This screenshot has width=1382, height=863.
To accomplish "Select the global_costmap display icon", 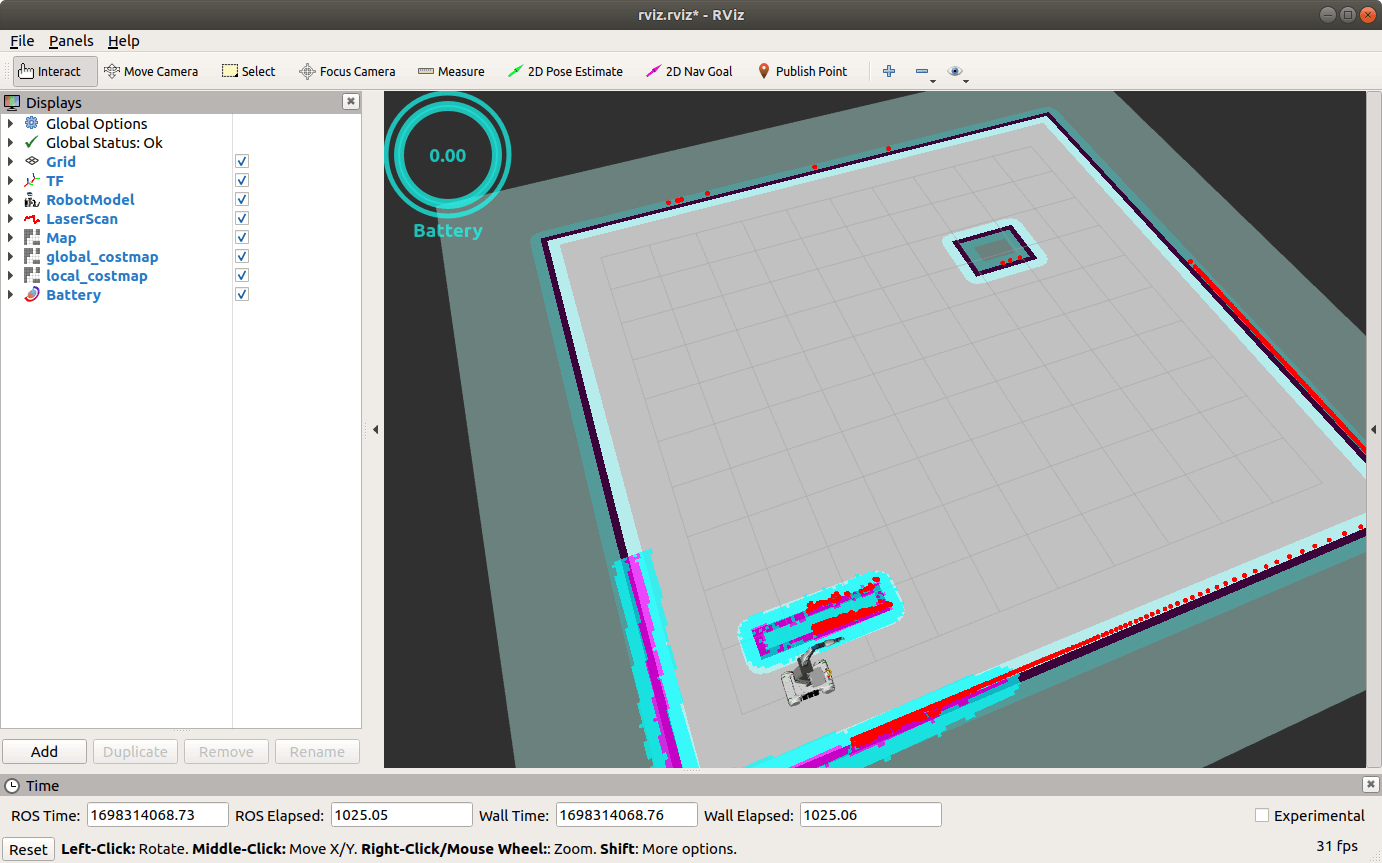I will coord(32,256).
